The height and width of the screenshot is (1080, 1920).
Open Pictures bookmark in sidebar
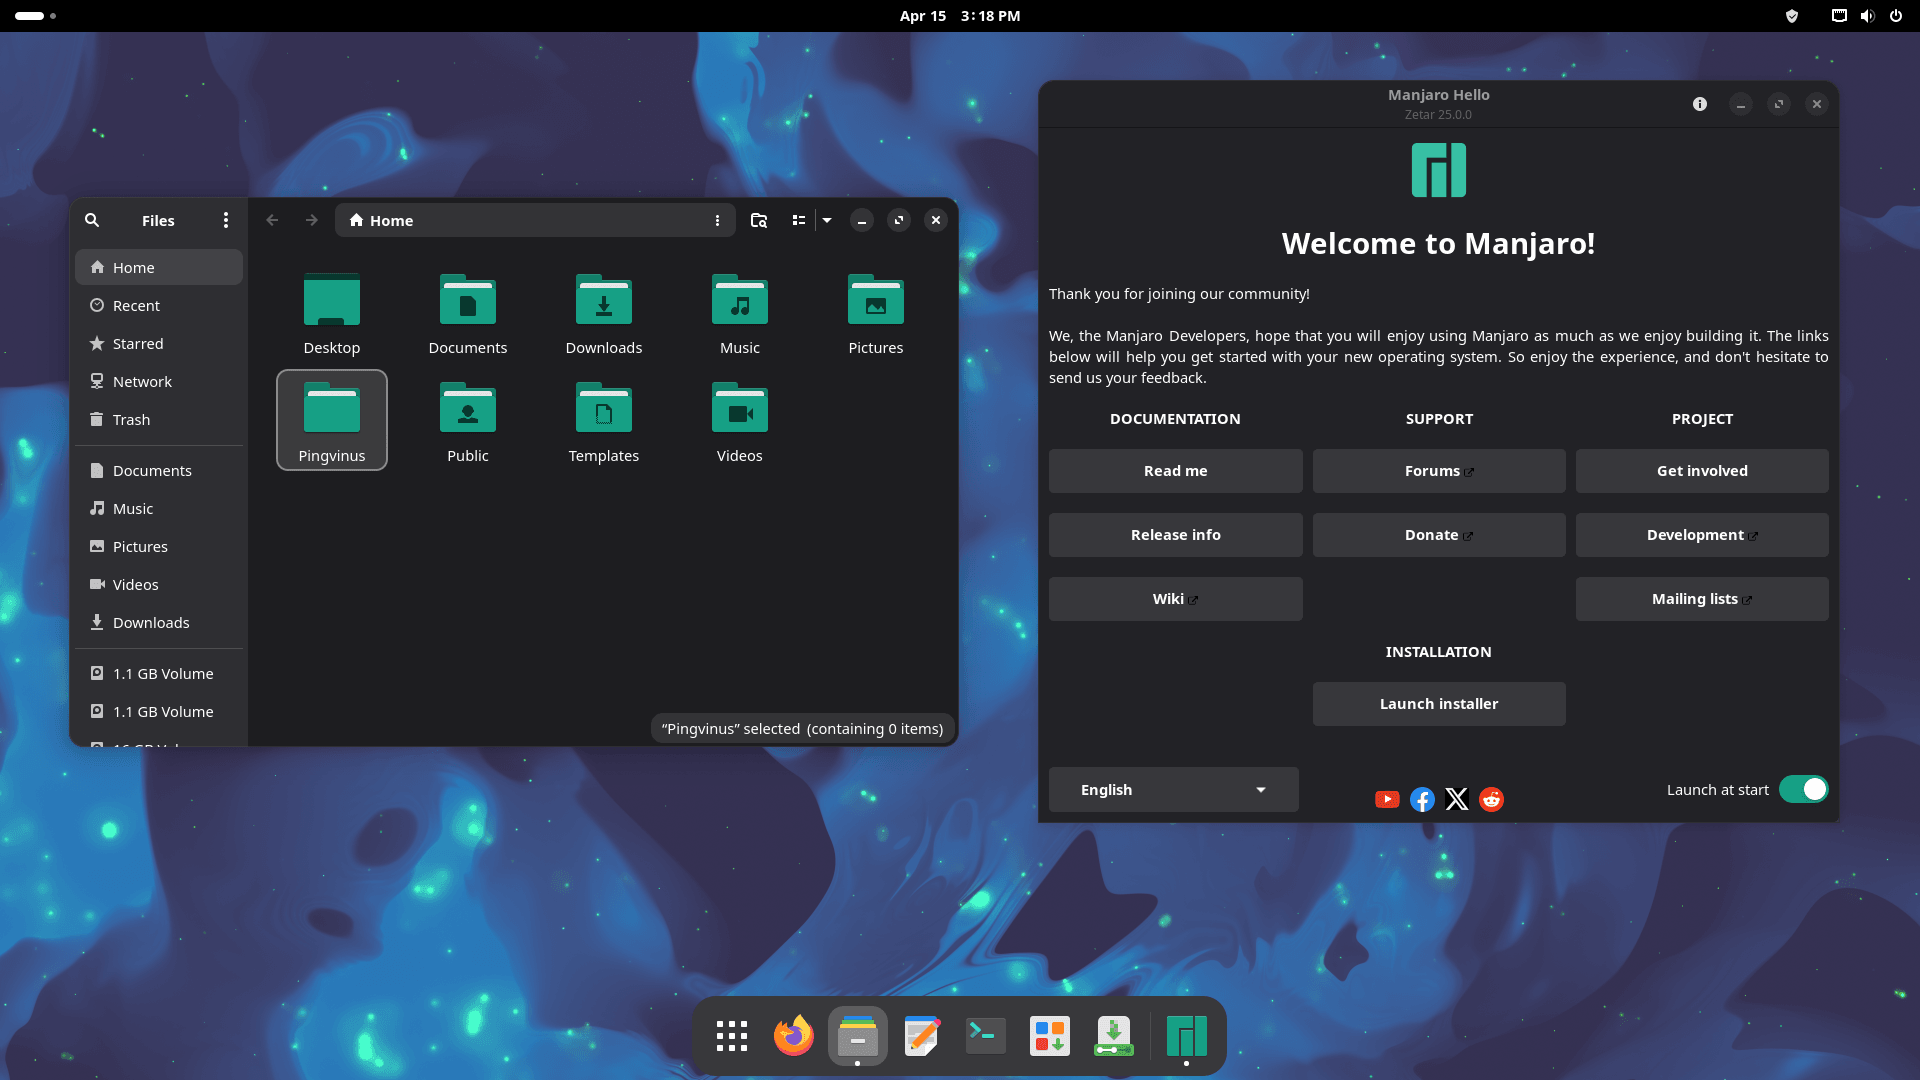159,546
